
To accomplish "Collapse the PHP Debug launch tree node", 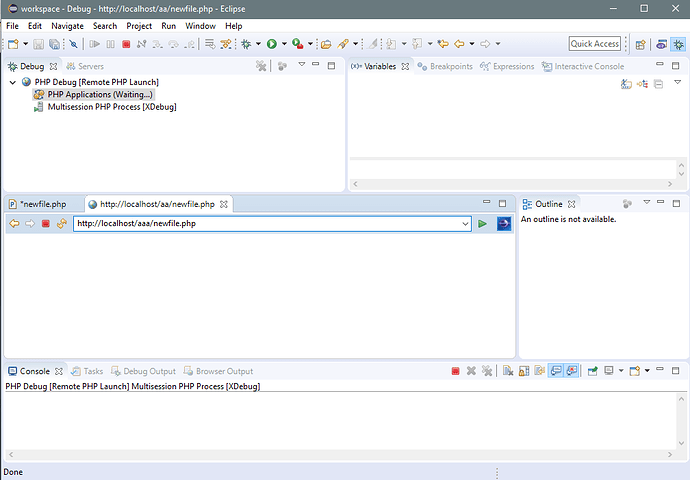I will [x=12, y=82].
